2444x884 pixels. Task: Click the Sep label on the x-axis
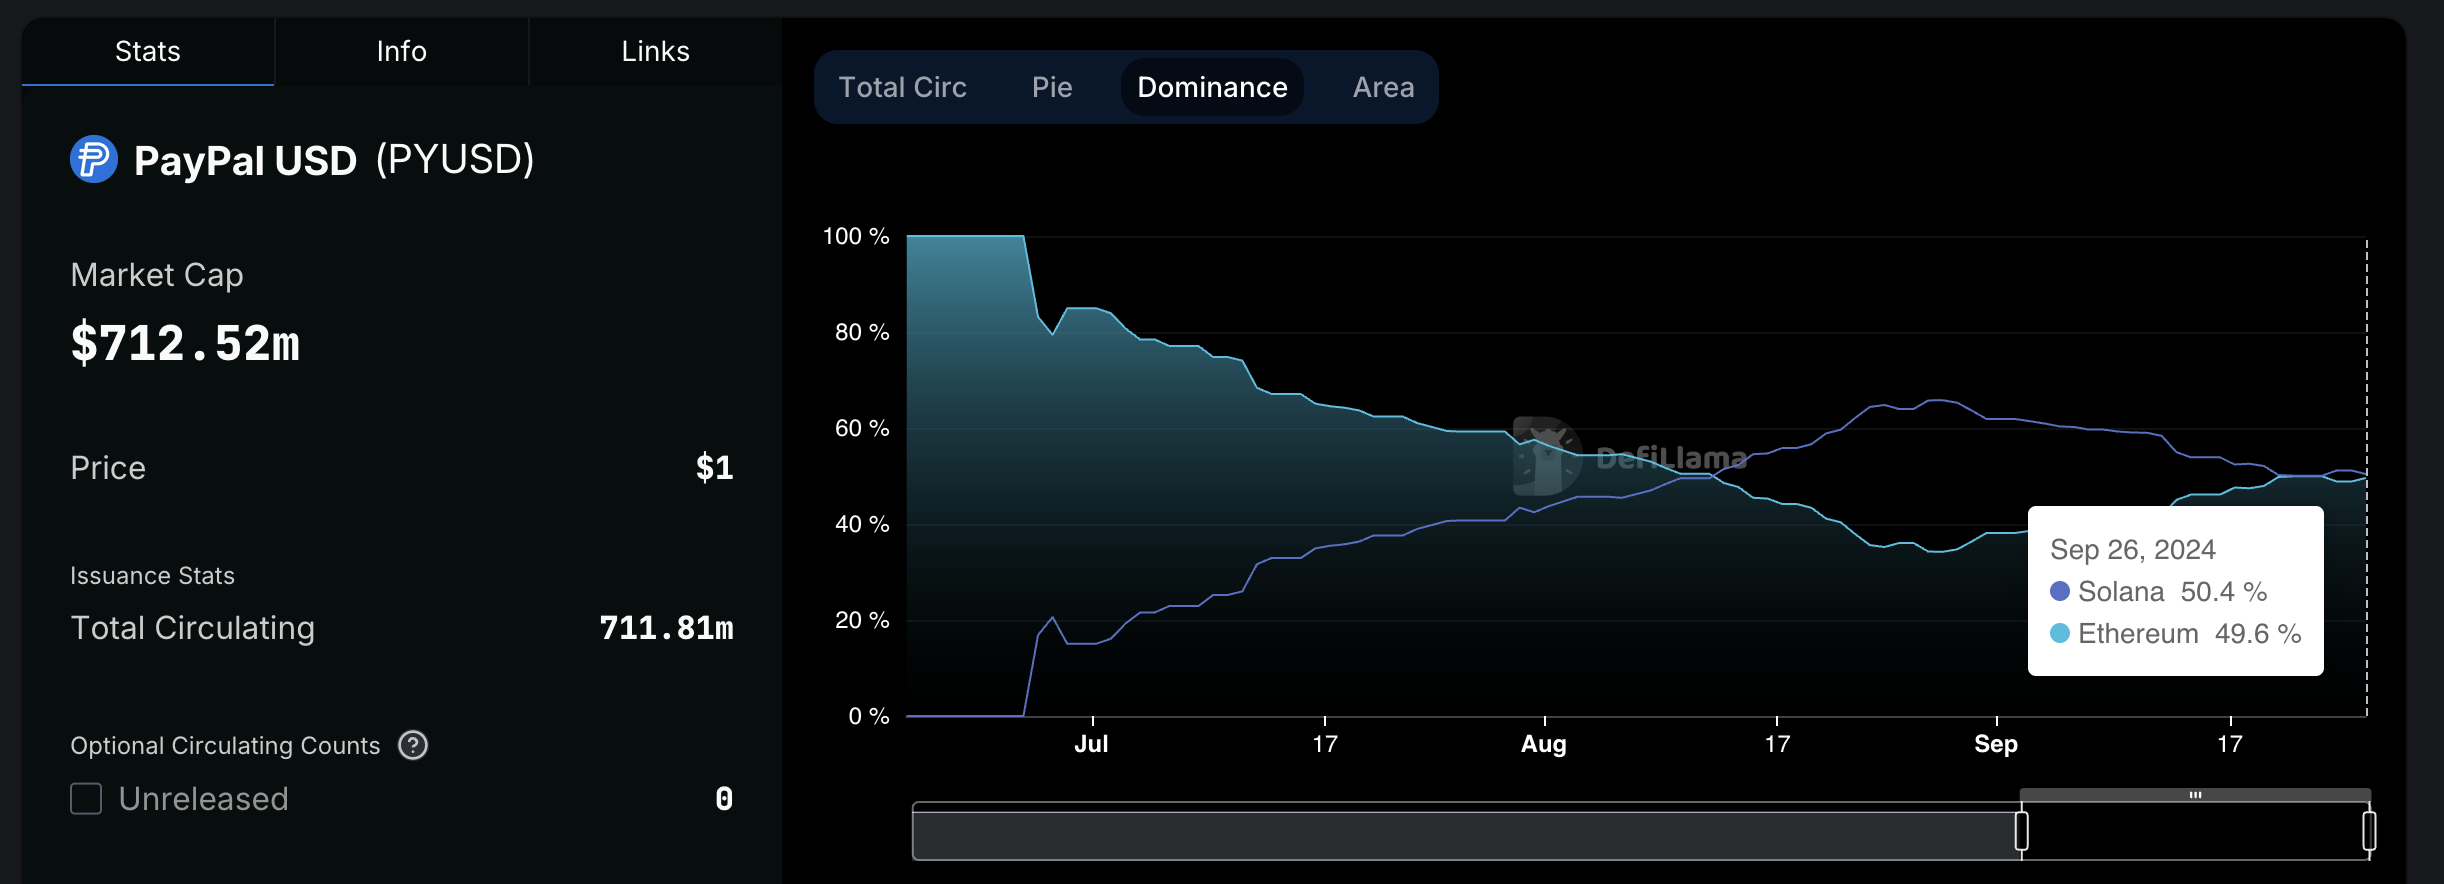click(1996, 744)
